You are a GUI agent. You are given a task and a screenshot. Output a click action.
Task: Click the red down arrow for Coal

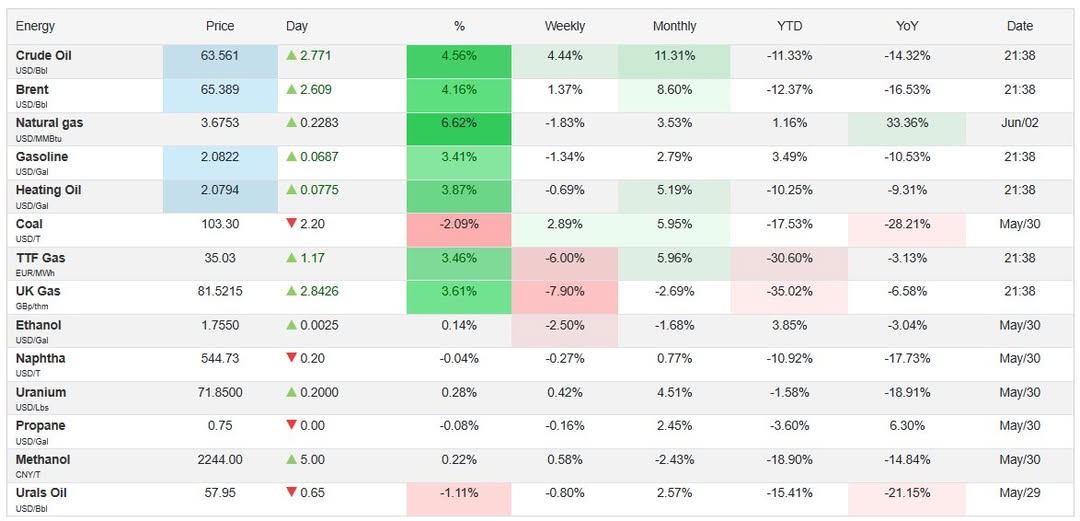292,224
